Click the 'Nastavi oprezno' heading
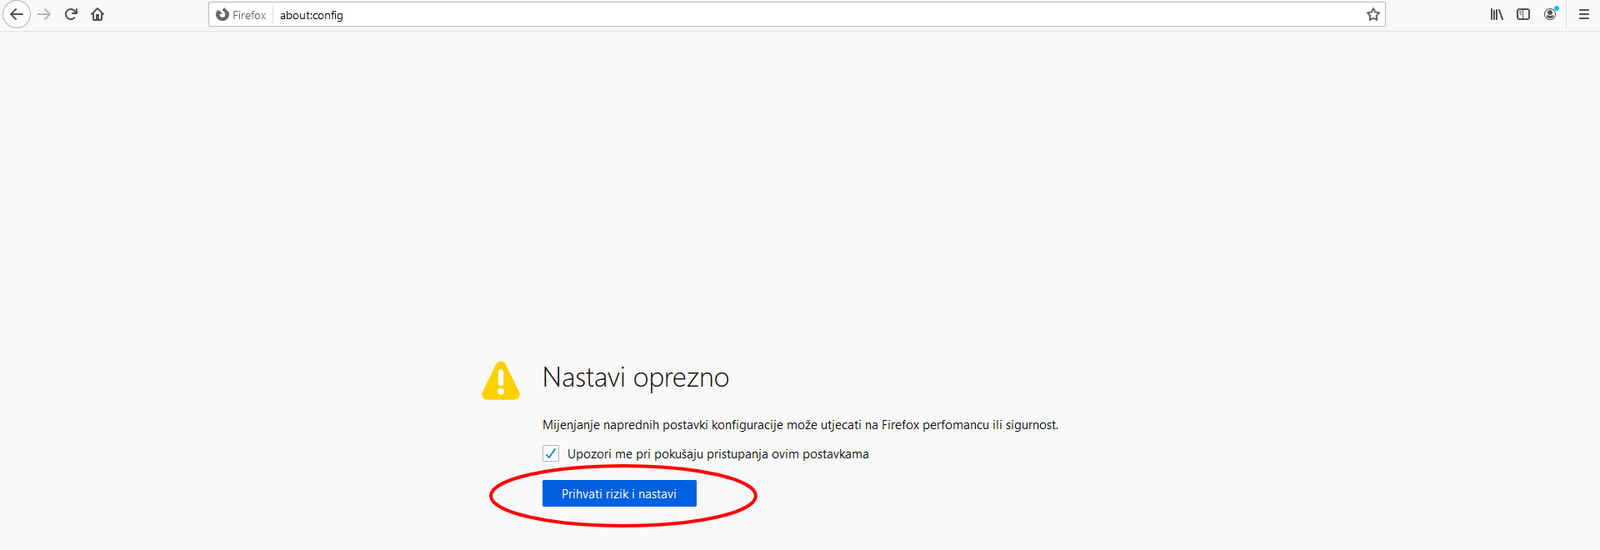 (x=635, y=378)
